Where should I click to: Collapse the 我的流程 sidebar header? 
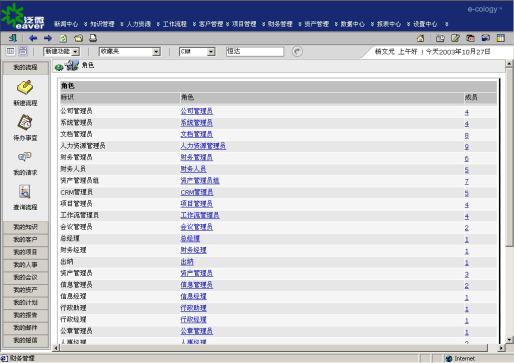(25, 68)
